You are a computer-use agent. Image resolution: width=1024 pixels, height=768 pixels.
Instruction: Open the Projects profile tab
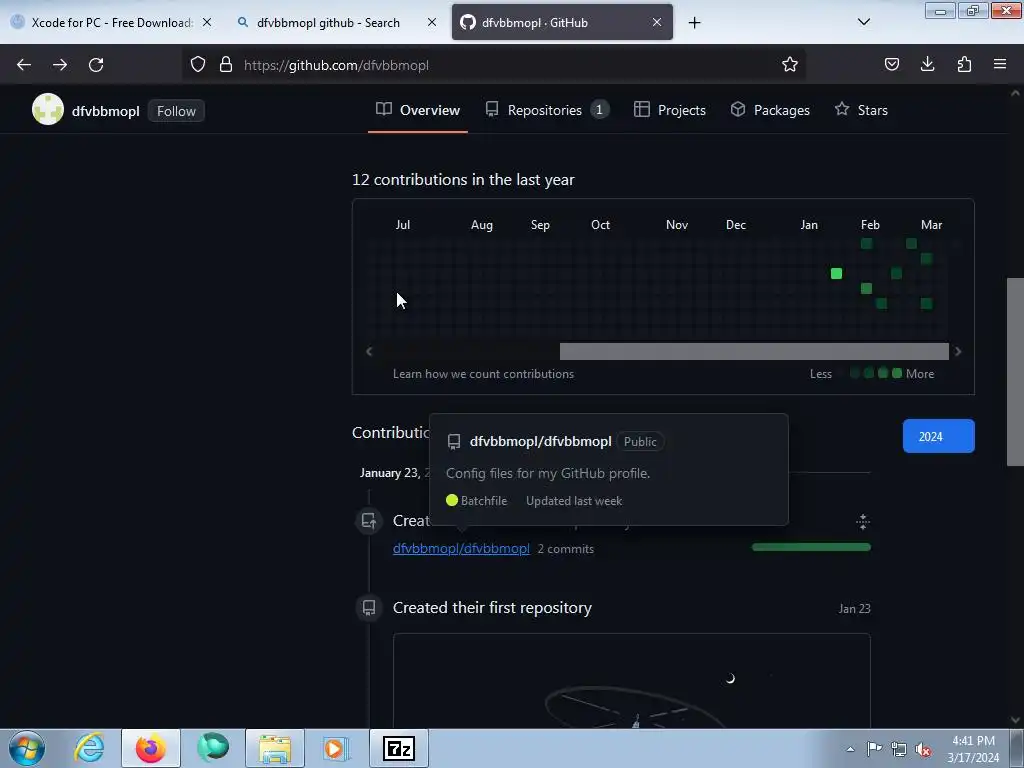tap(670, 110)
